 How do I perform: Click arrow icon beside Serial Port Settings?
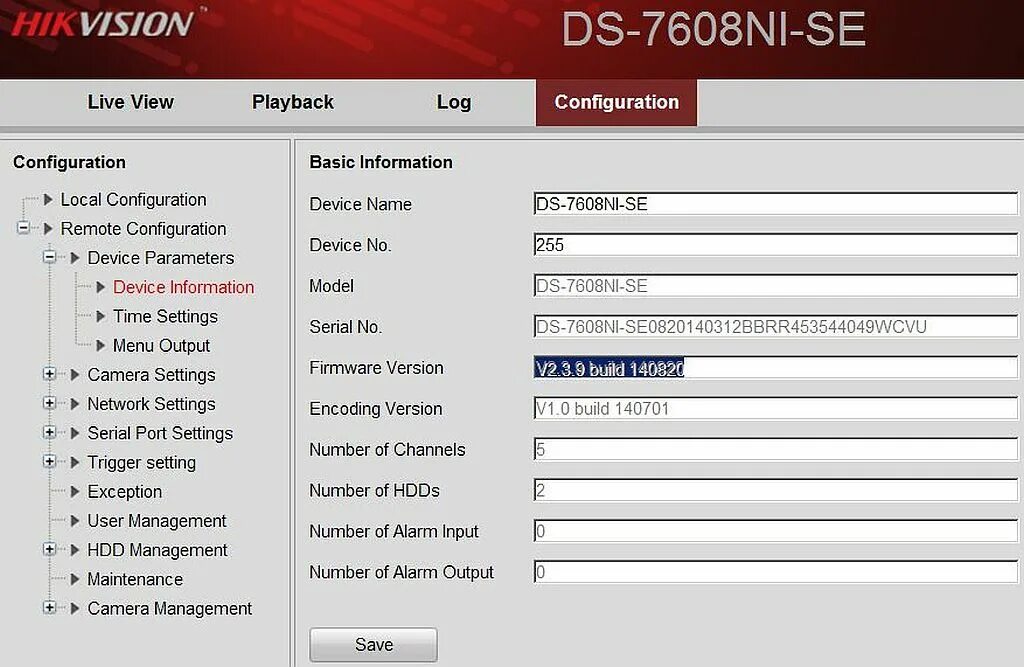coord(74,432)
